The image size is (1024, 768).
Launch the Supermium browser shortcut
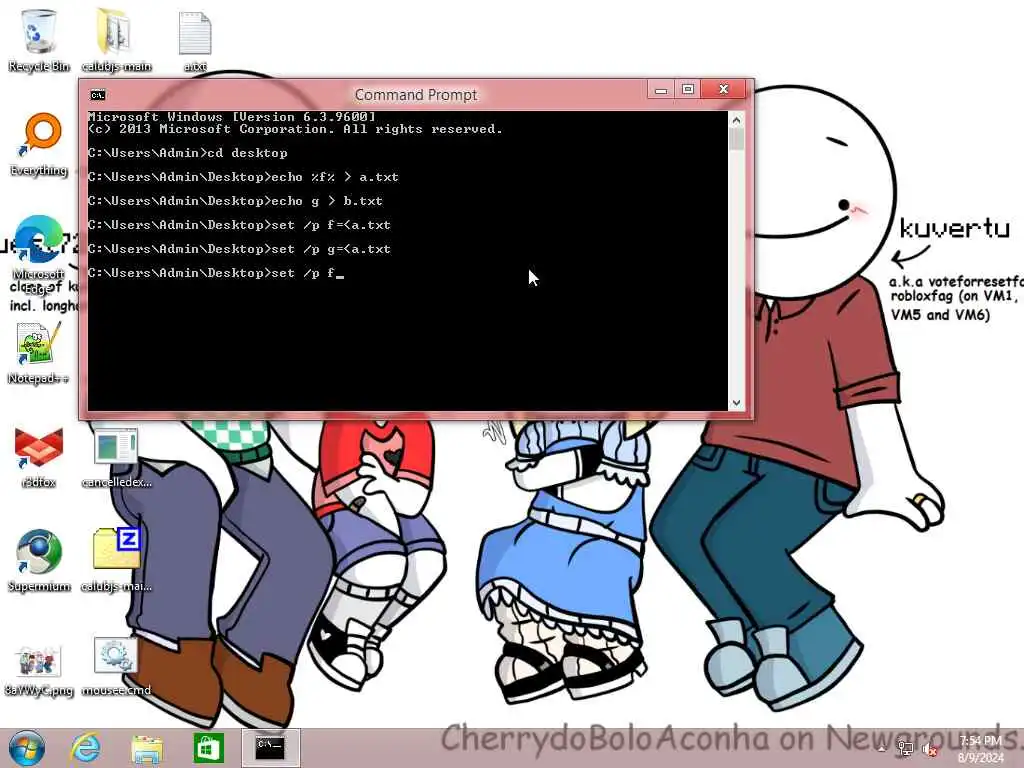point(39,560)
